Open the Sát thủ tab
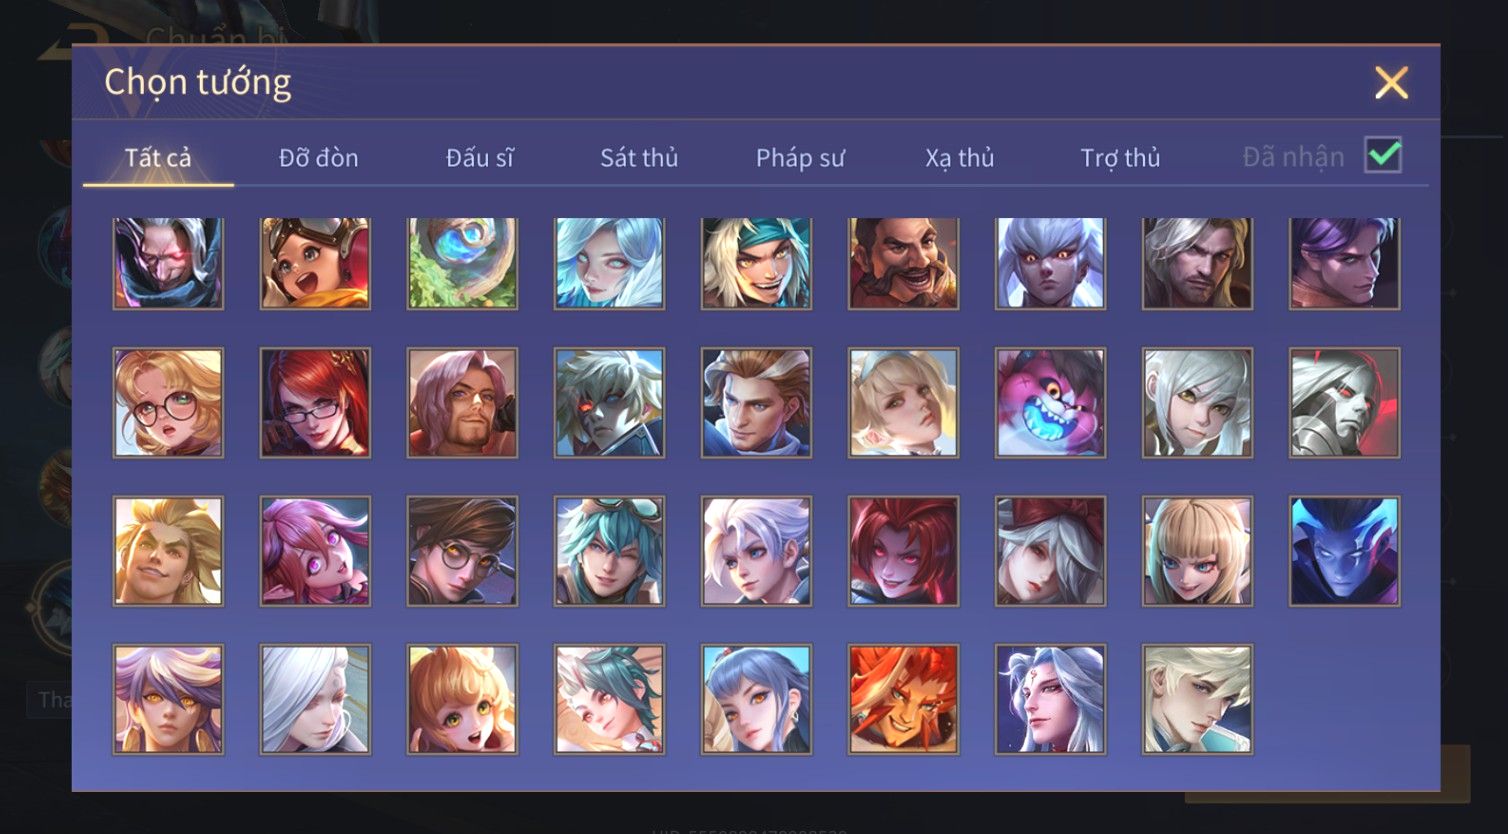Viewport: 1508px width, 834px height. click(639, 158)
